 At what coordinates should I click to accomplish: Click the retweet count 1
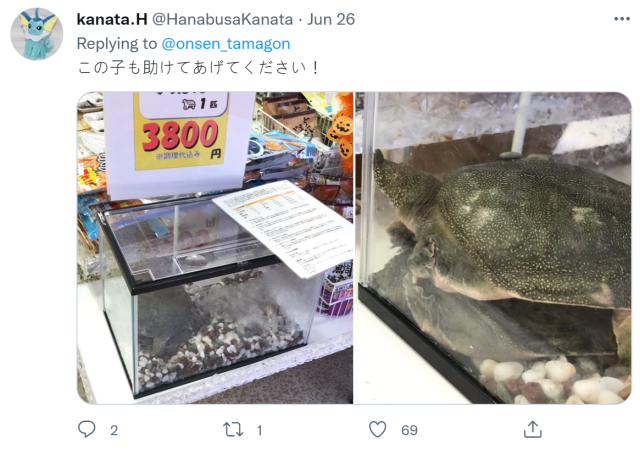click(x=259, y=430)
